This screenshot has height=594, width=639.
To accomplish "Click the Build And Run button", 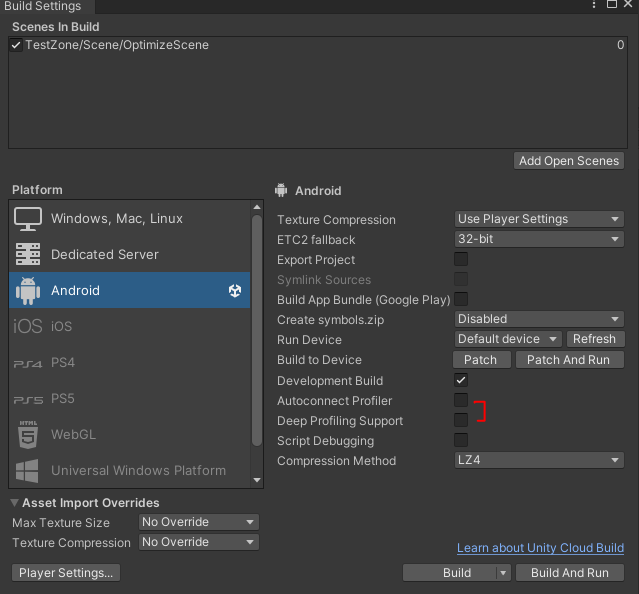I will 569,573.
